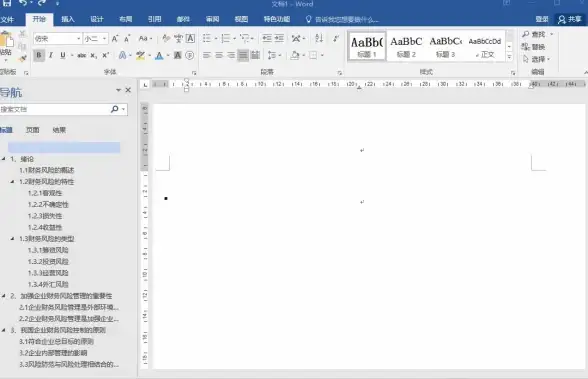Click the font color red A swatch

click(159, 56)
